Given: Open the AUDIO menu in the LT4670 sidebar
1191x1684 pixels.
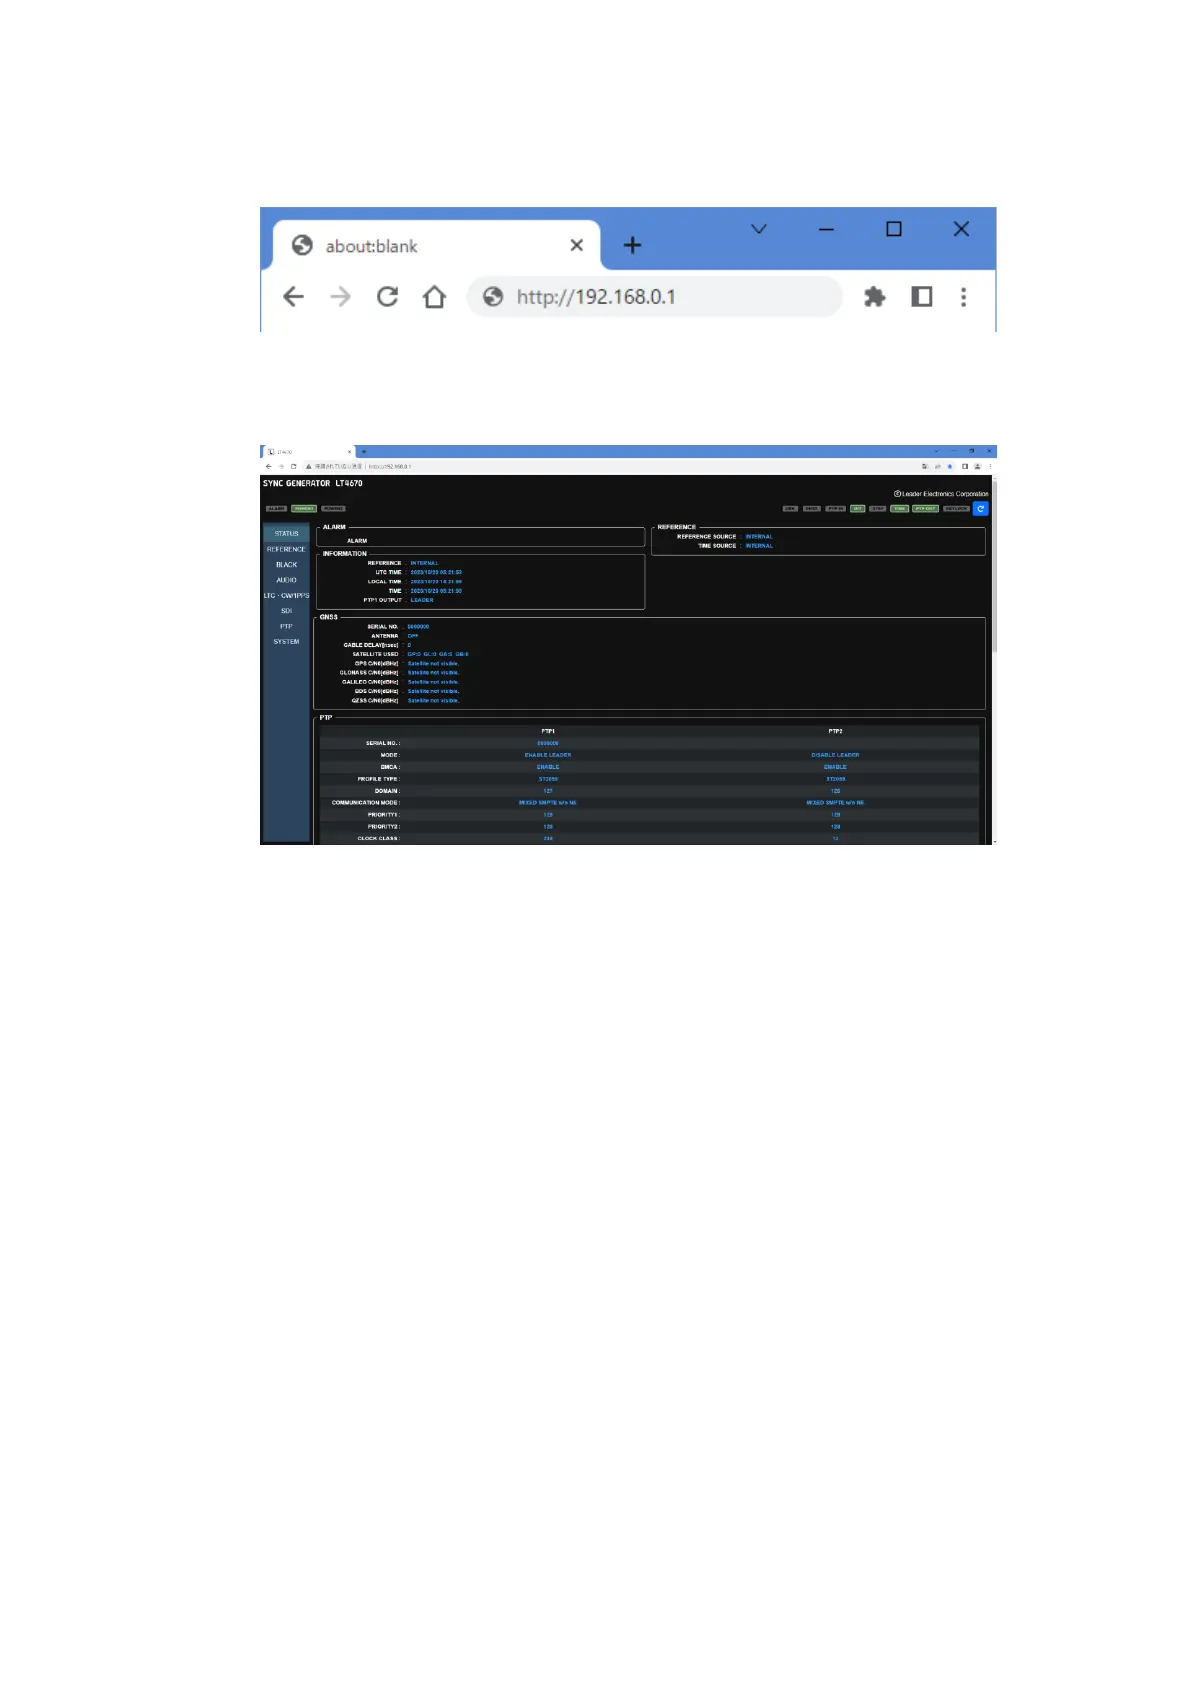Looking at the screenshot, I should pos(286,580).
